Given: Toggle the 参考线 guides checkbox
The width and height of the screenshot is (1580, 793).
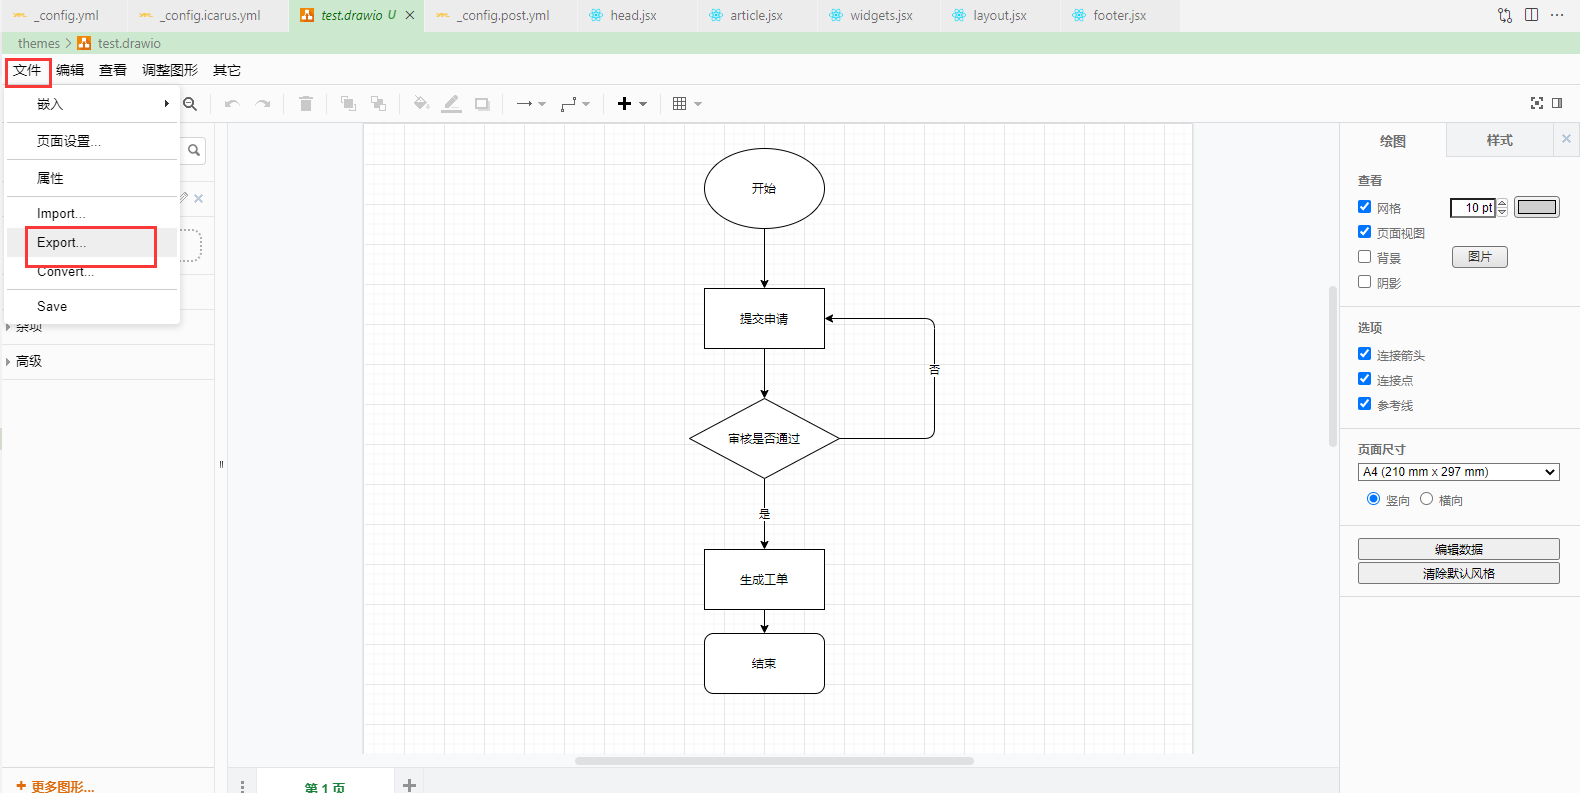Looking at the screenshot, I should pyautogui.click(x=1364, y=404).
